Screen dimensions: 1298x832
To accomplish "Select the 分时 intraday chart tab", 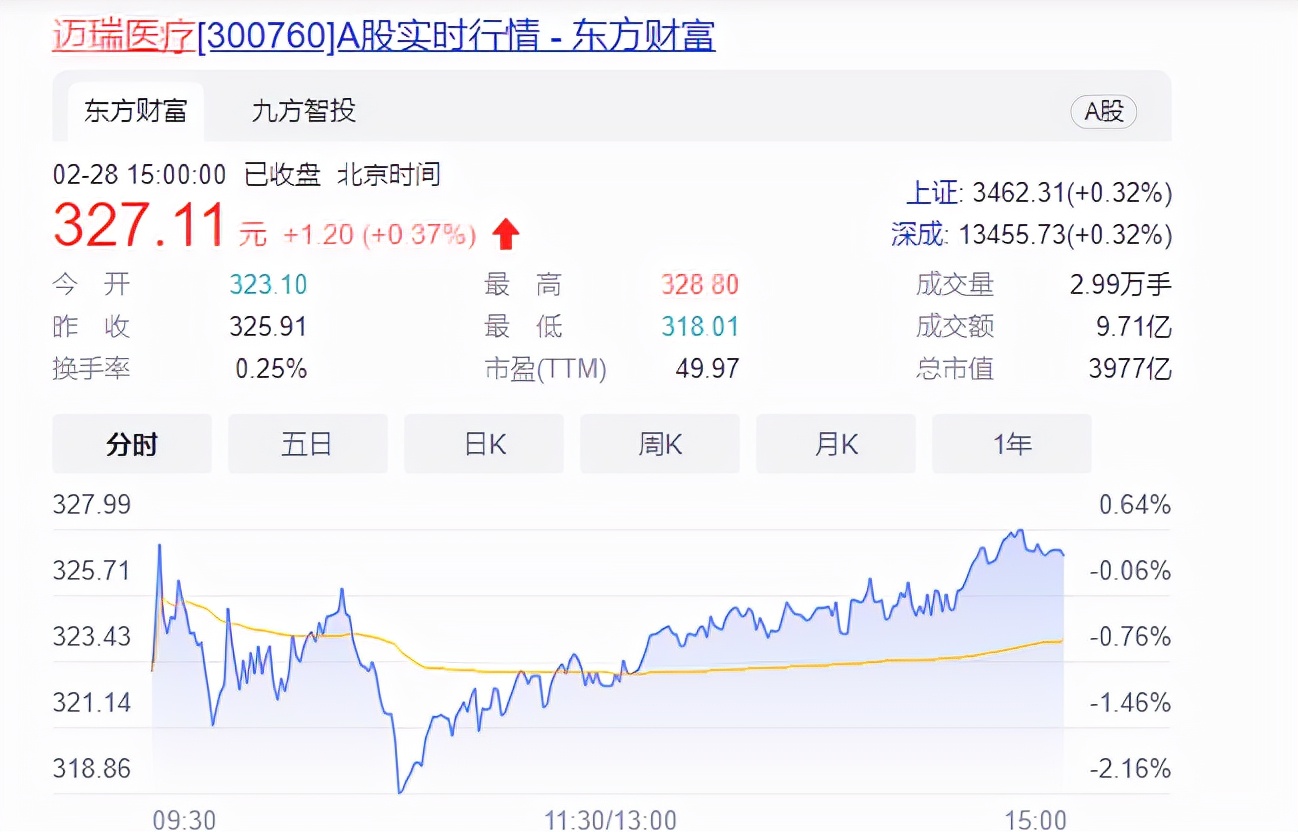I will [x=132, y=444].
